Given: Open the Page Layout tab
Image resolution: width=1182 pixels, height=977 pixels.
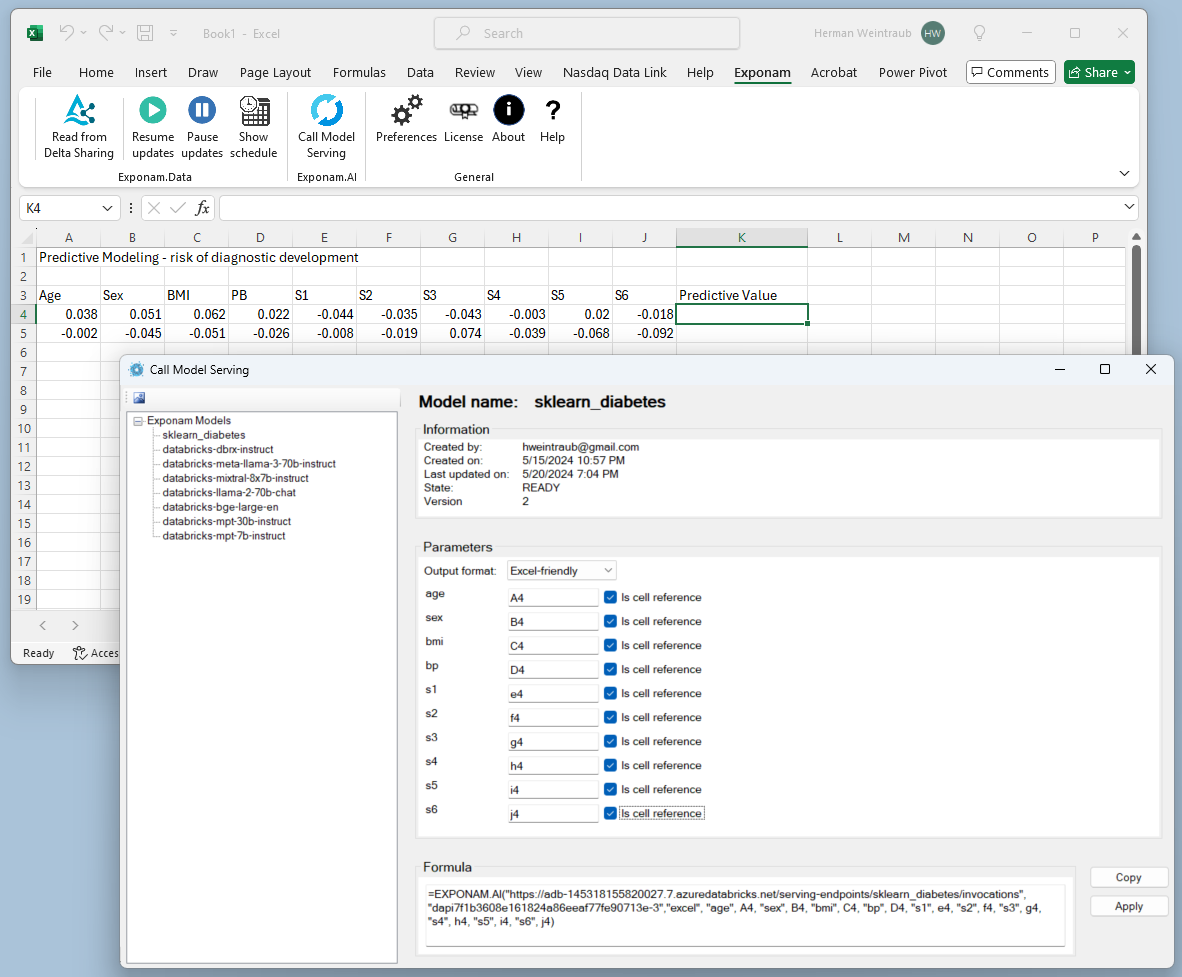Looking at the screenshot, I should (275, 72).
